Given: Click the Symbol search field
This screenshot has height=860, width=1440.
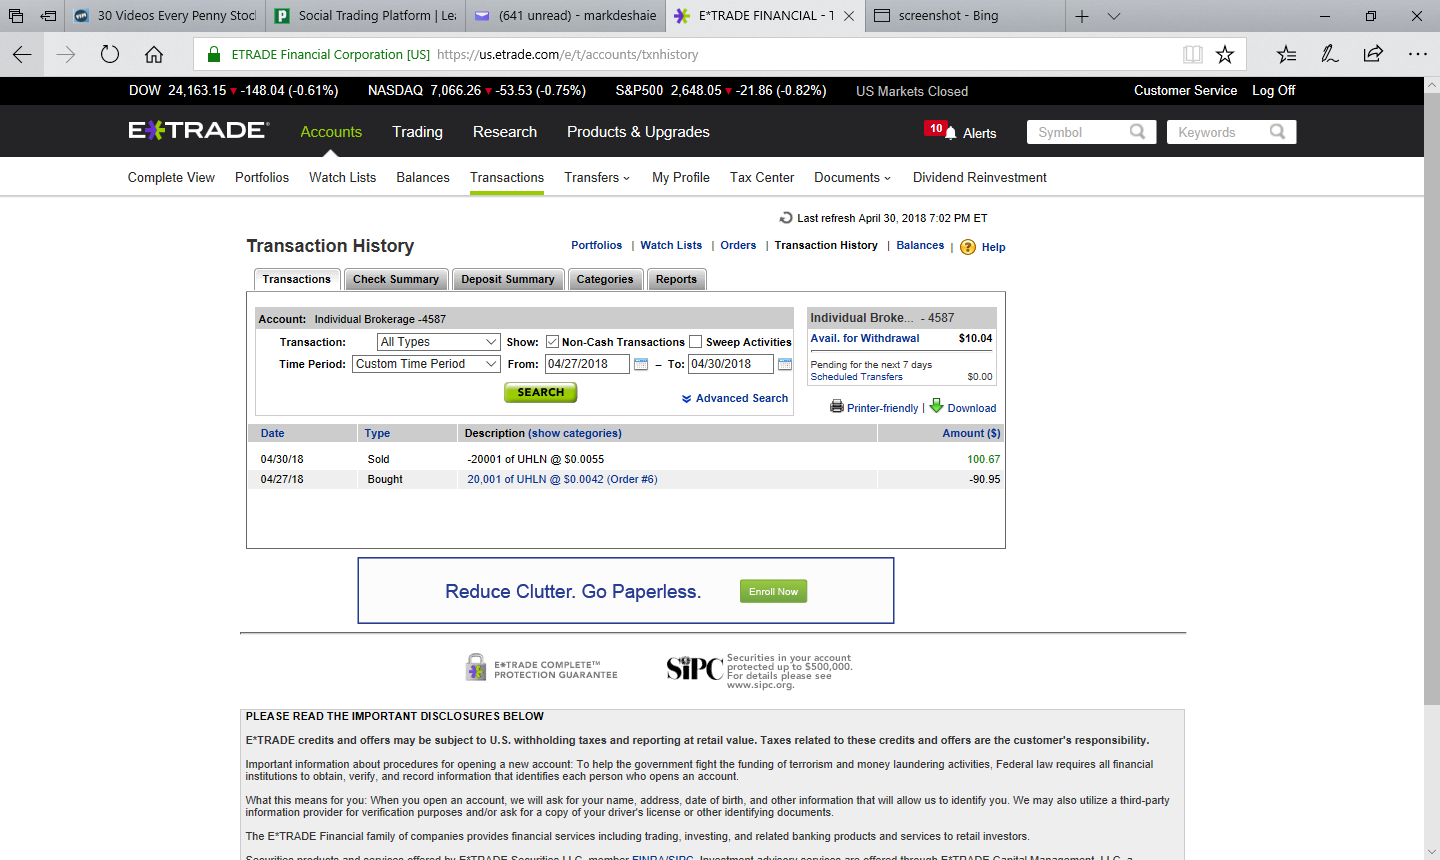Looking at the screenshot, I should [x=1078, y=132].
